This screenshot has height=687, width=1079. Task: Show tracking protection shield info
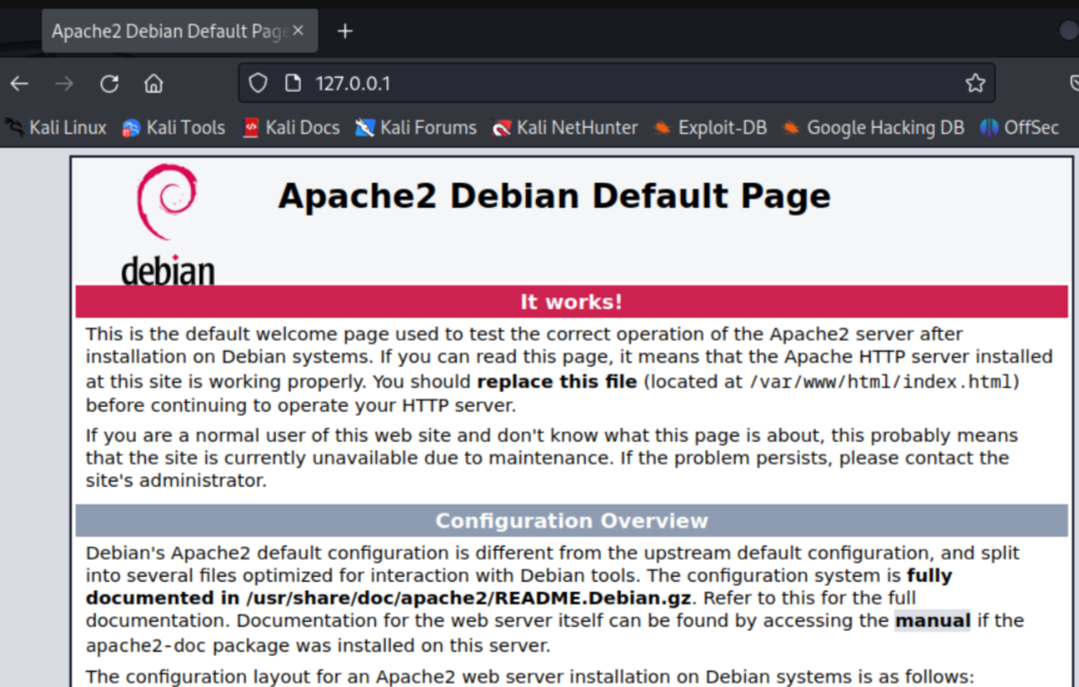tap(258, 83)
